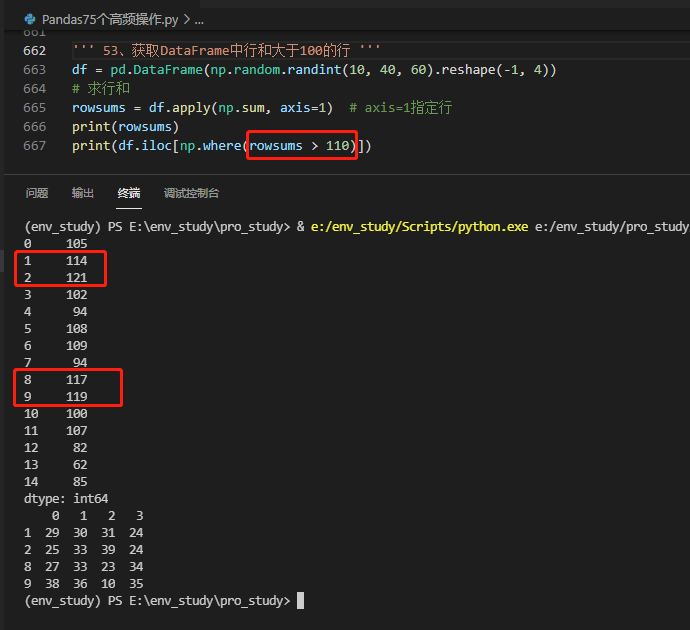This screenshot has width=690, height=630.
Task: Expand the breadcrumb ellipsis after file name
Action: pos(199,20)
